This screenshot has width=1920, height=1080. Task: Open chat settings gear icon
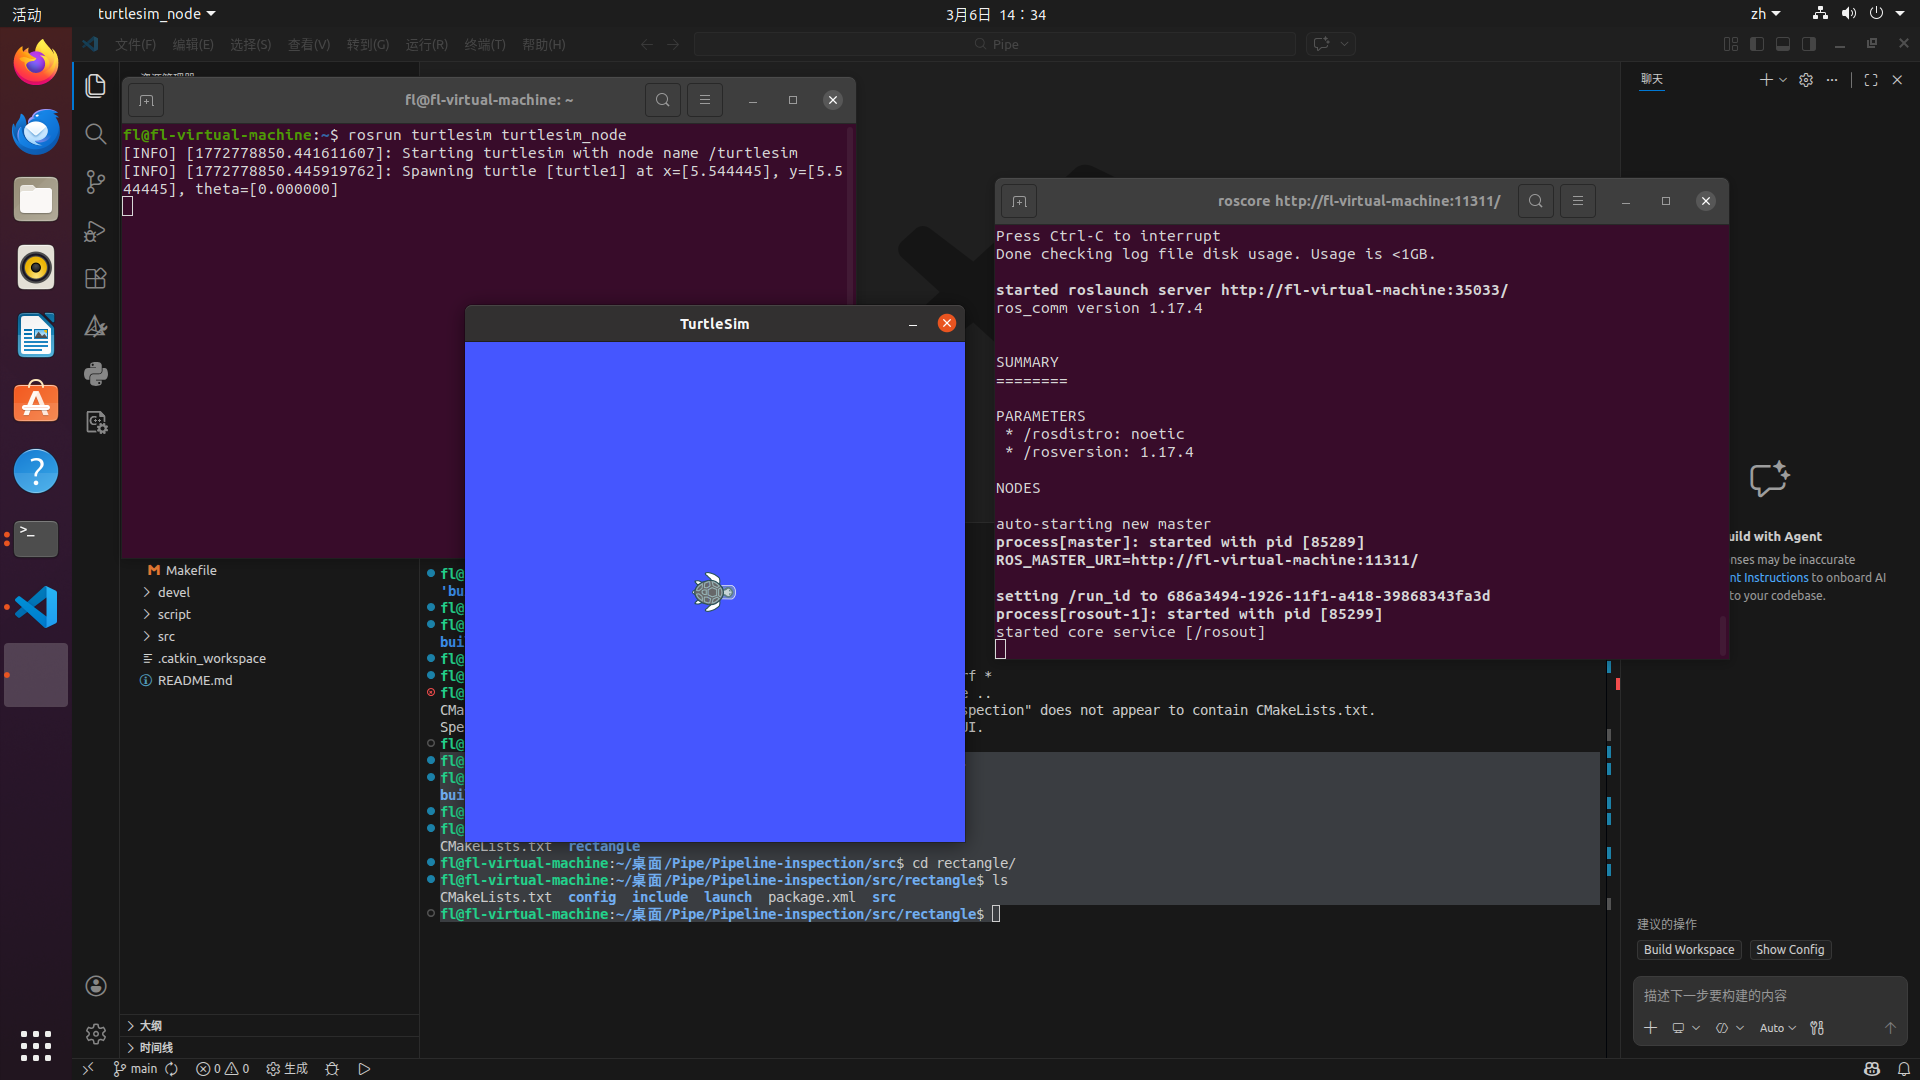[1805, 80]
